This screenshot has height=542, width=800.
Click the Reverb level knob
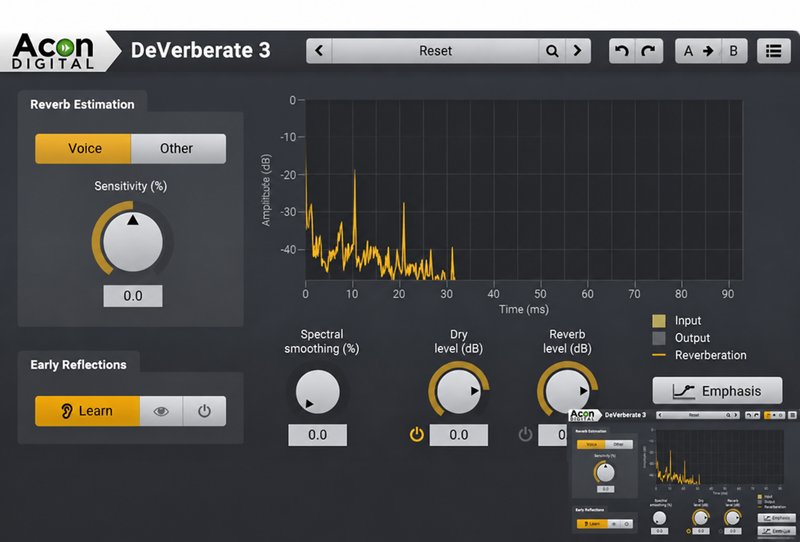[567, 390]
